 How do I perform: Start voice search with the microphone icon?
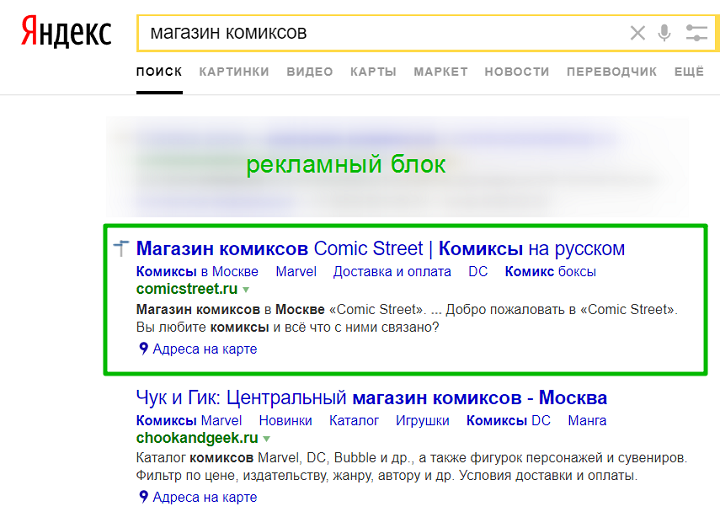(x=664, y=33)
